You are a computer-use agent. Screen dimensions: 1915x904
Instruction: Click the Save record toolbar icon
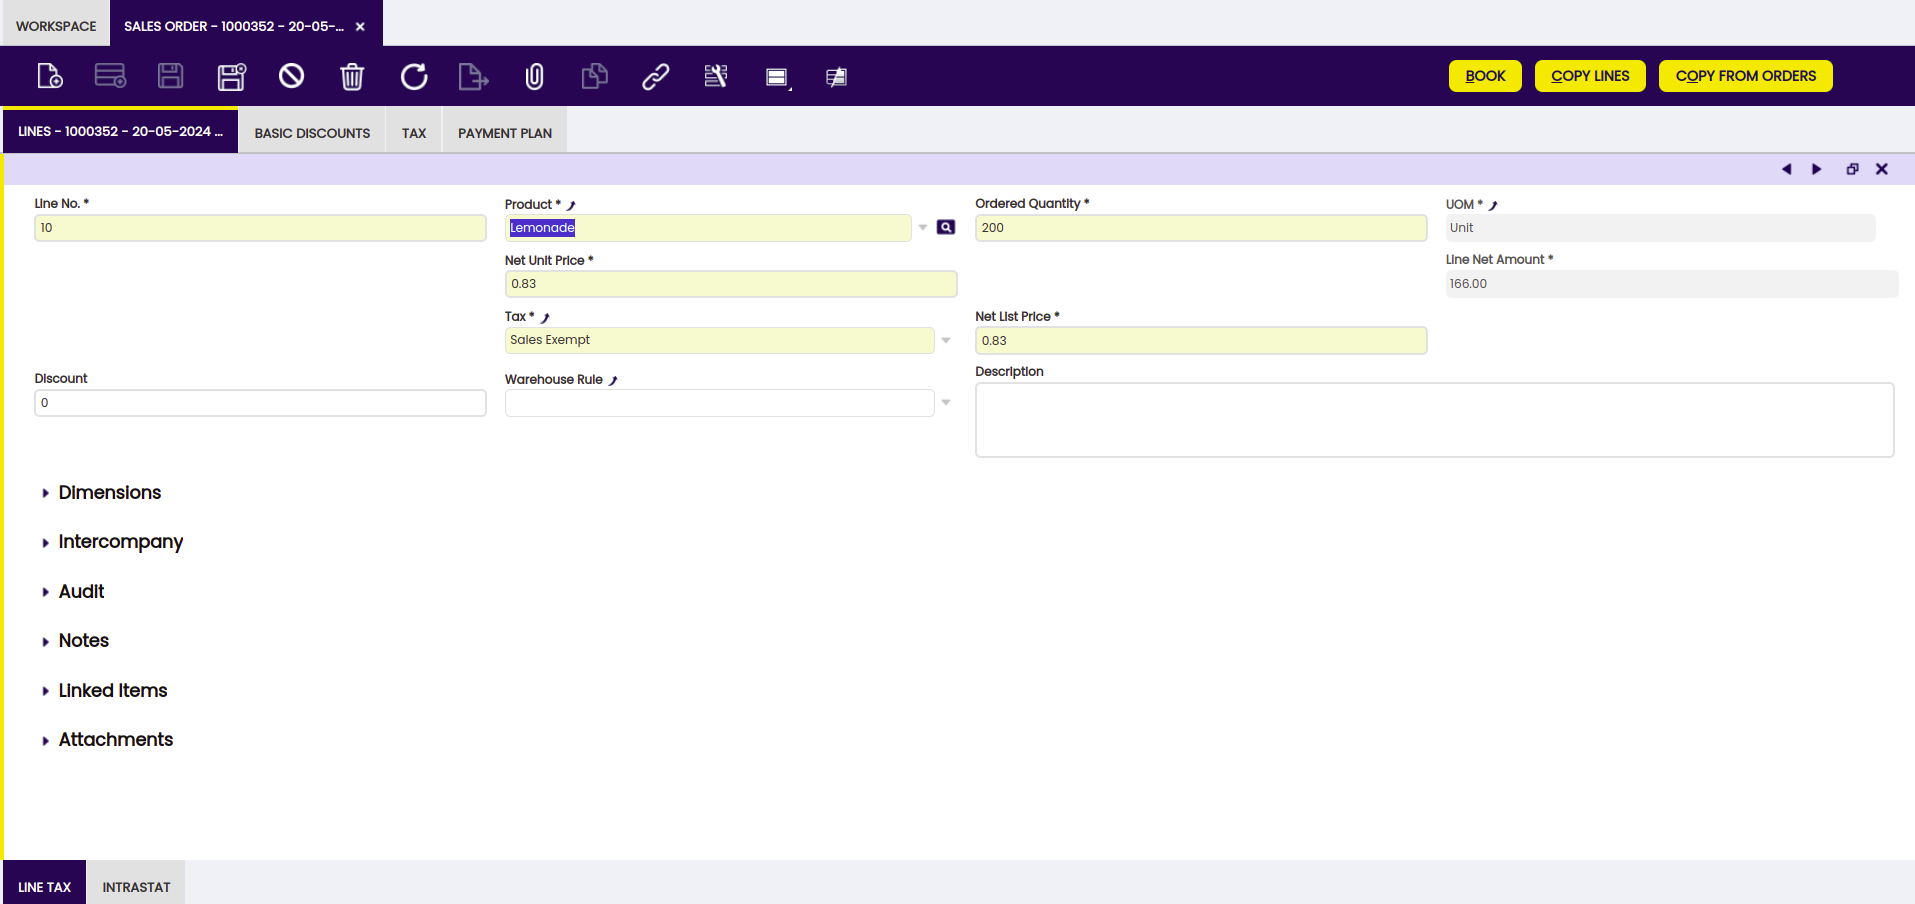[171, 76]
